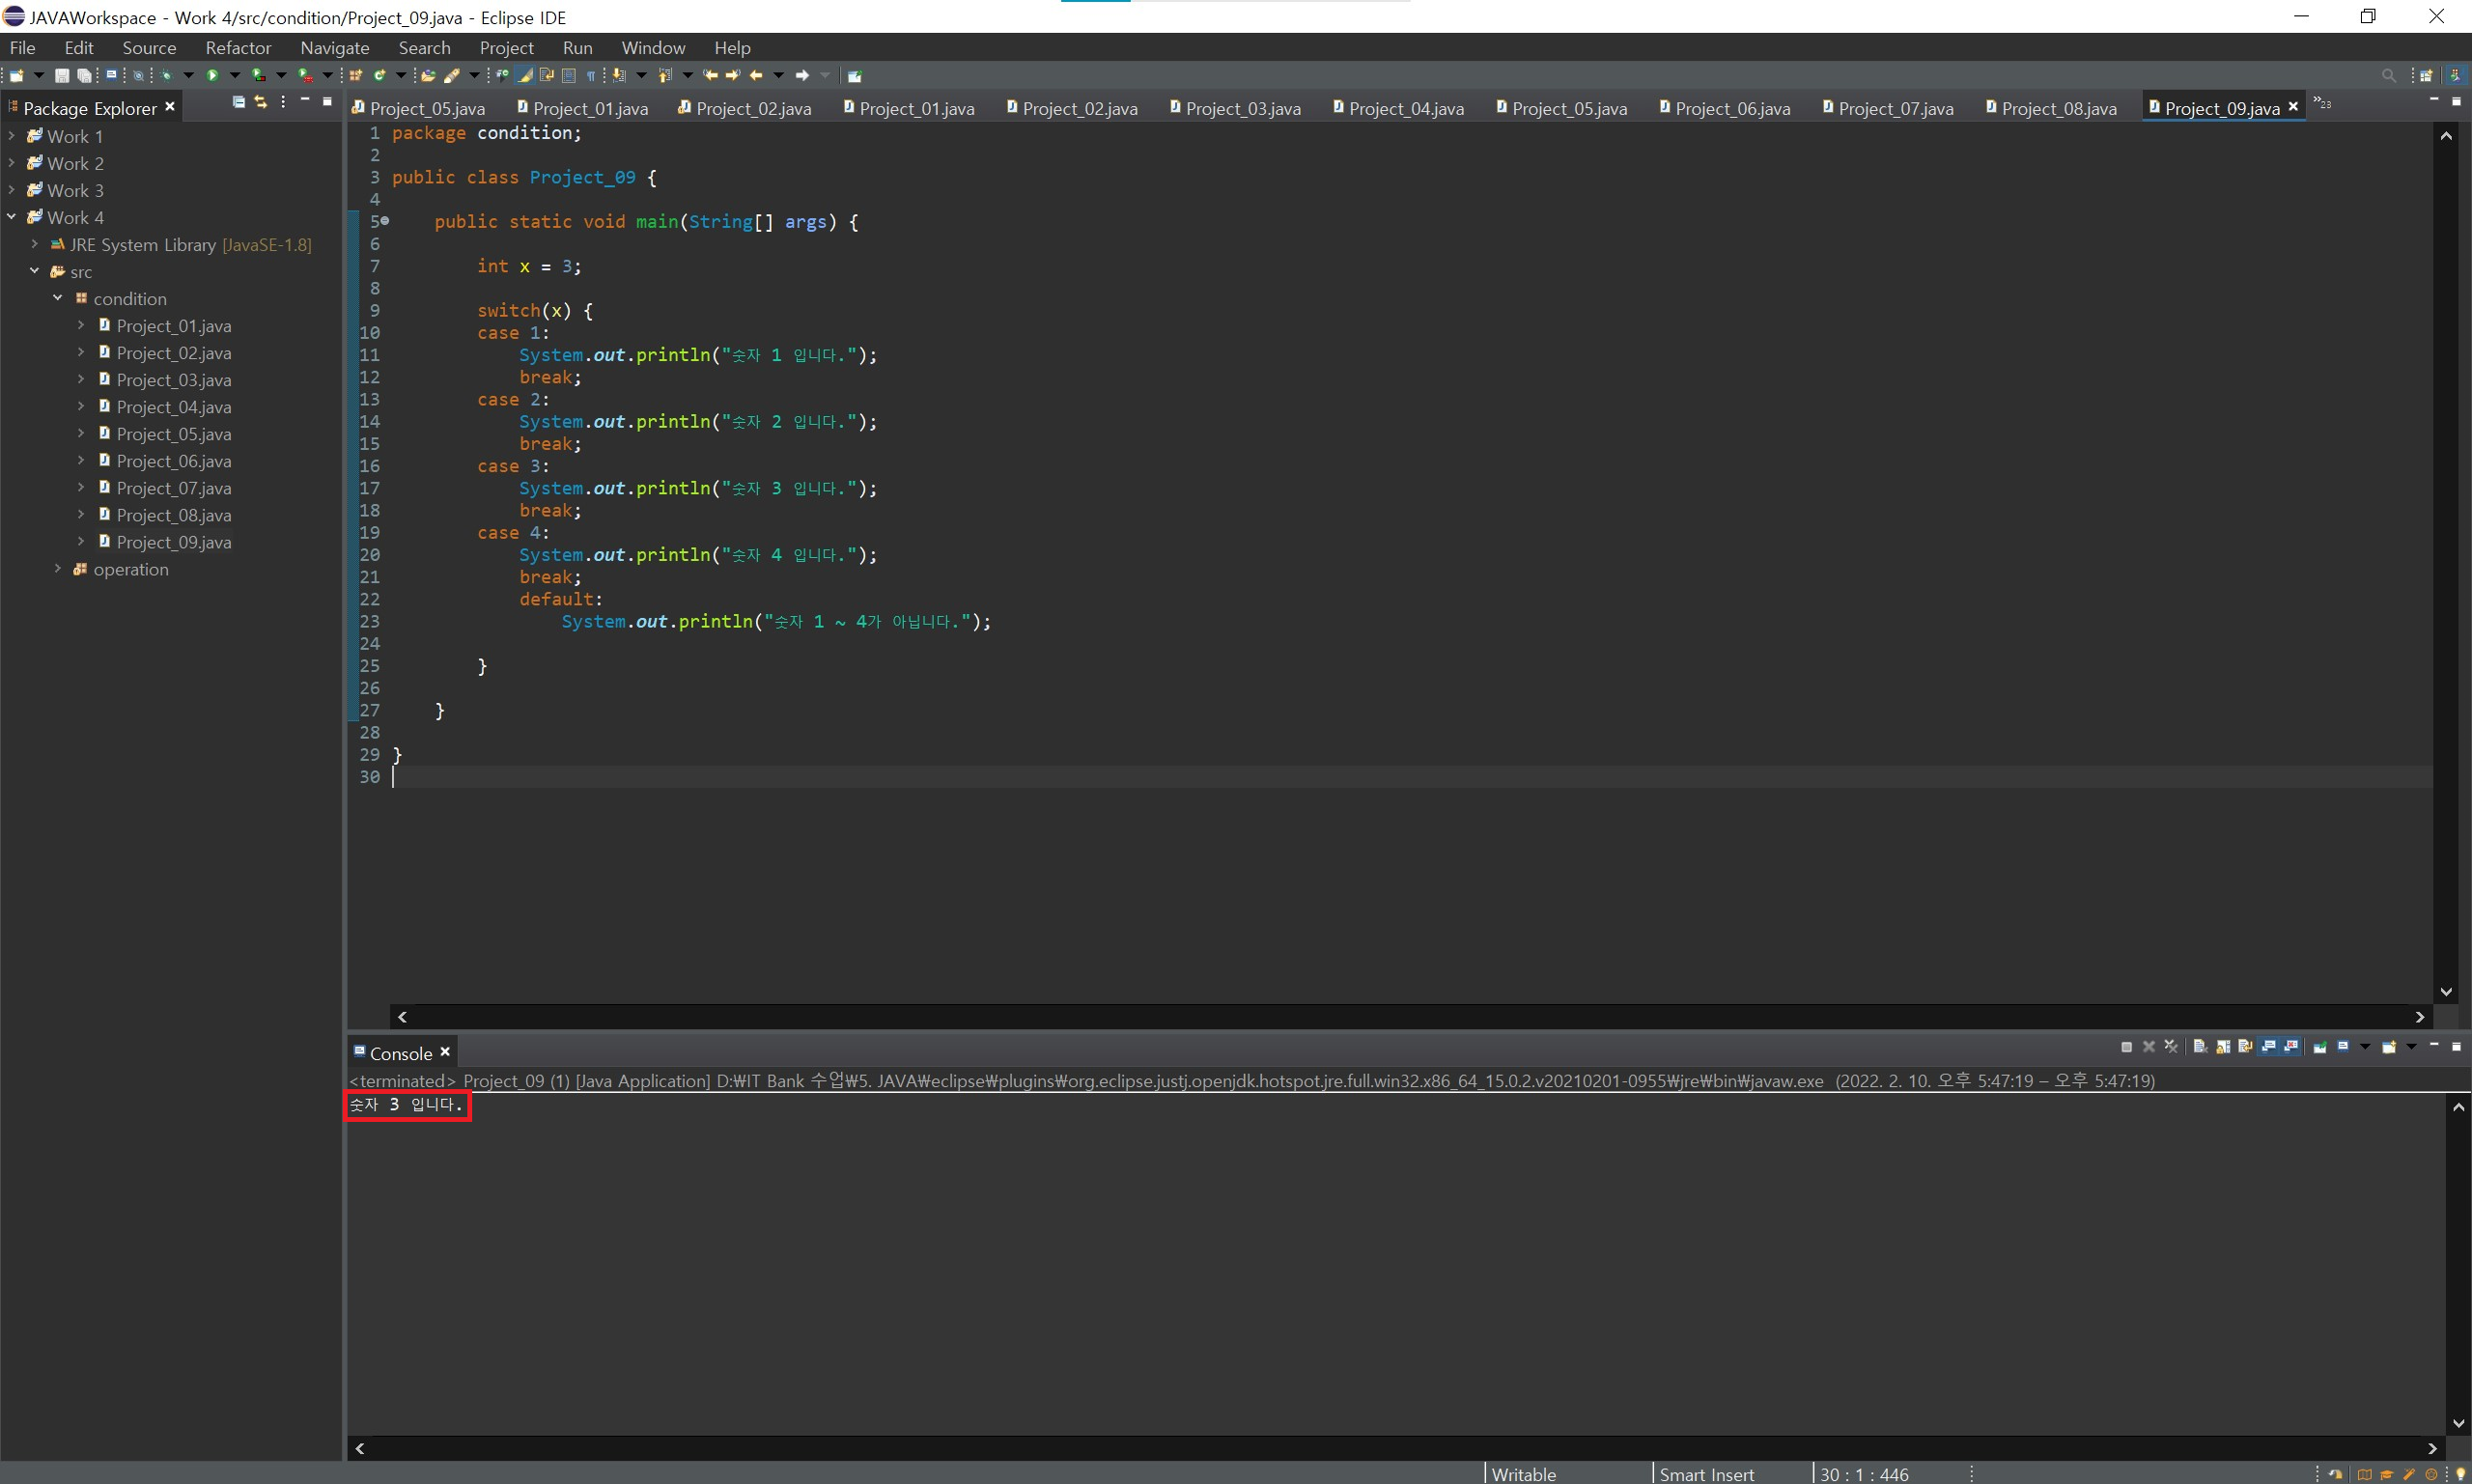This screenshot has height=1484, width=2472.
Task: Expand the Work 1 project node
Action: (x=12, y=136)
